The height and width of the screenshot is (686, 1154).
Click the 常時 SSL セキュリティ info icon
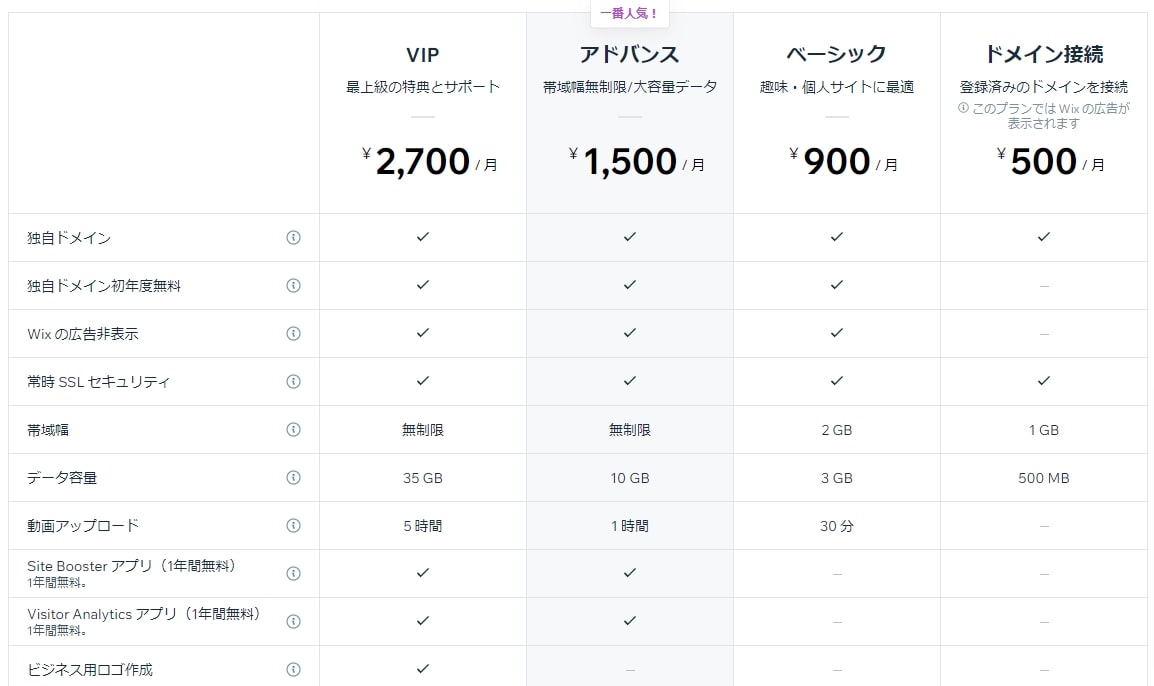[x=293, y=381]
